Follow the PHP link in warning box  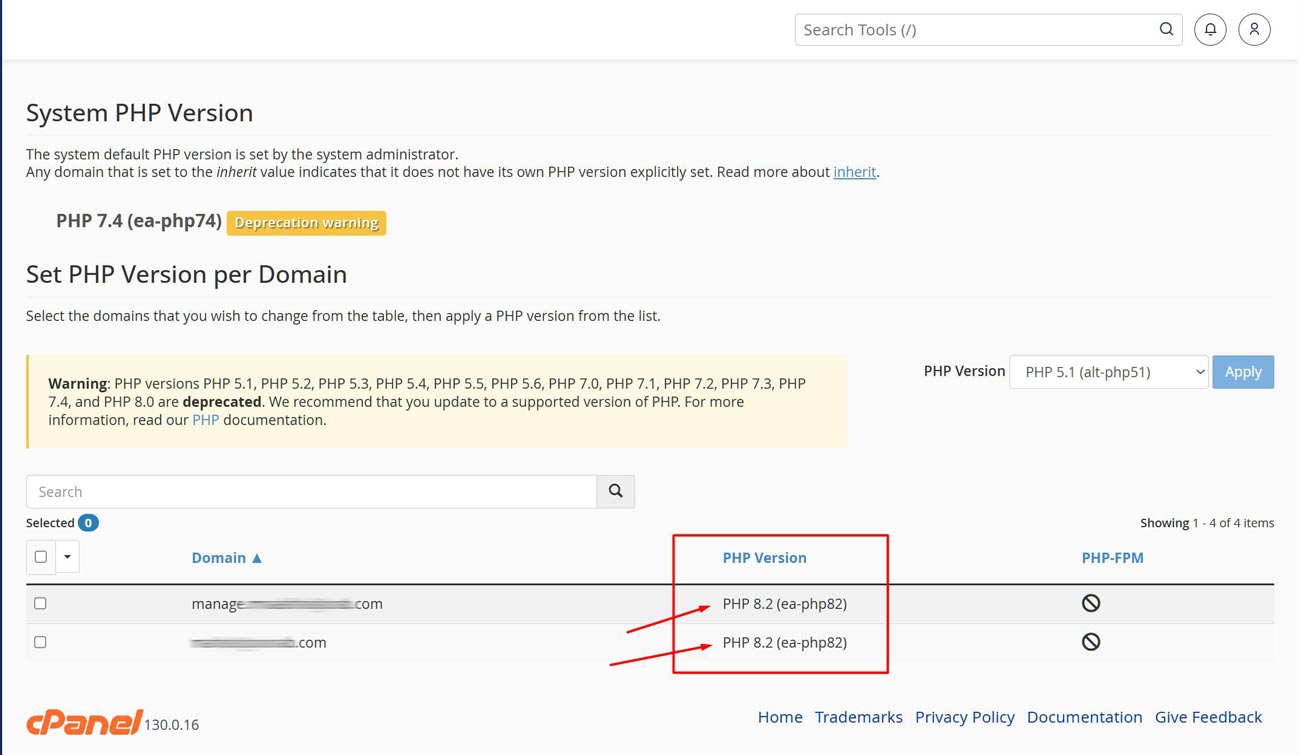(x=205, y=420)
